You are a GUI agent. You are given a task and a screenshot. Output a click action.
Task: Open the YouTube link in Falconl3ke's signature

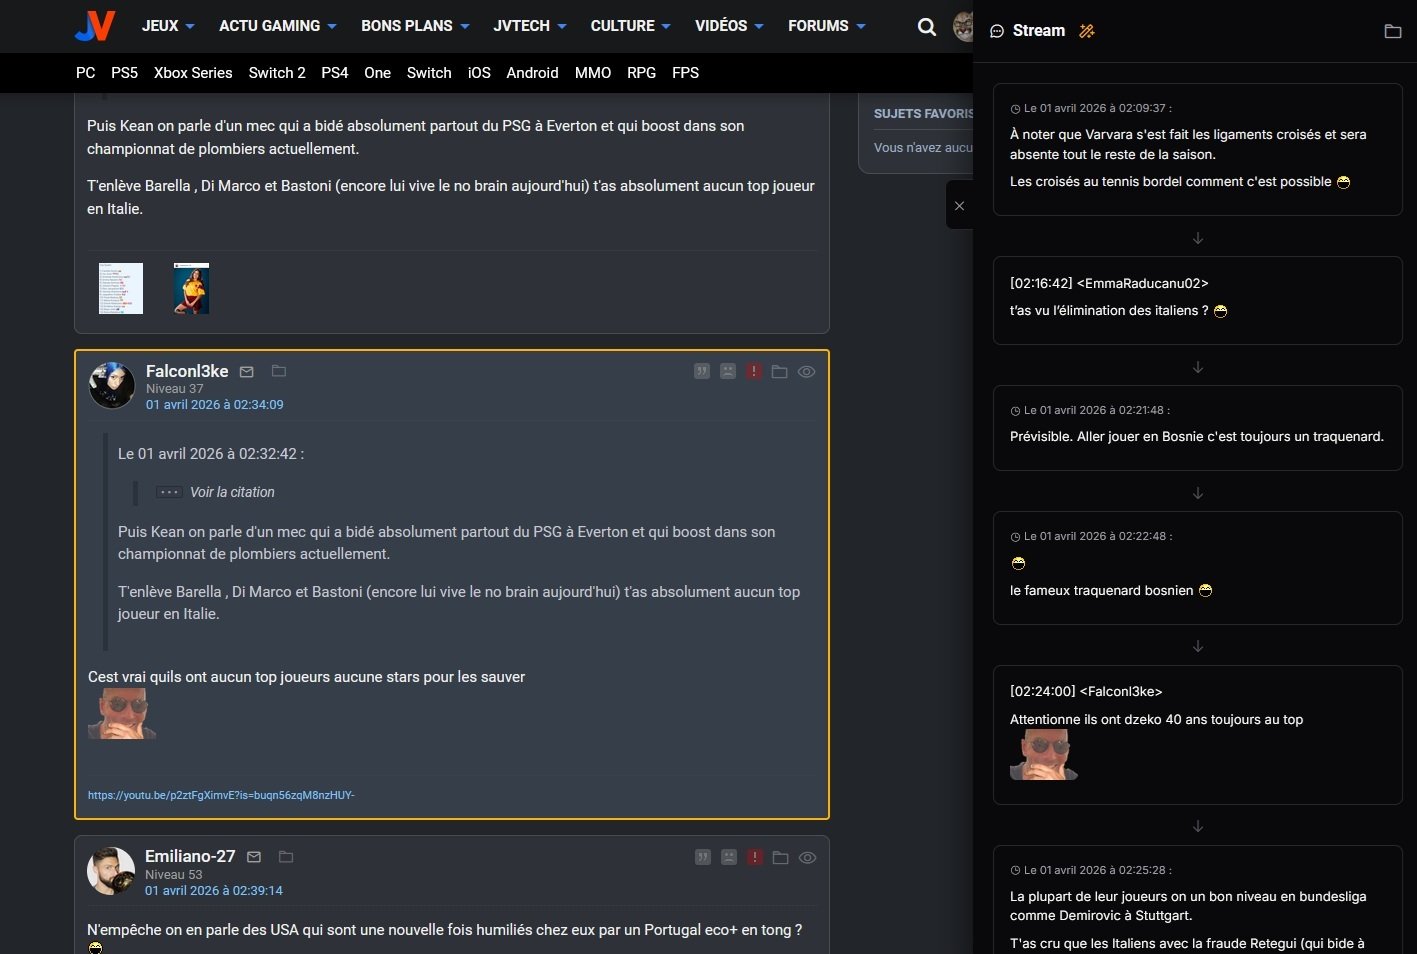221,795
